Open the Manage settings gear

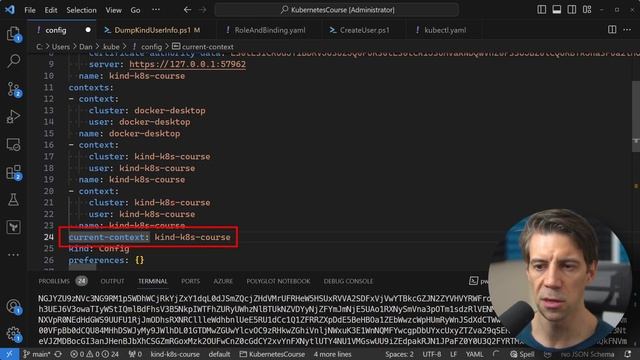click(x=13, y=334)
